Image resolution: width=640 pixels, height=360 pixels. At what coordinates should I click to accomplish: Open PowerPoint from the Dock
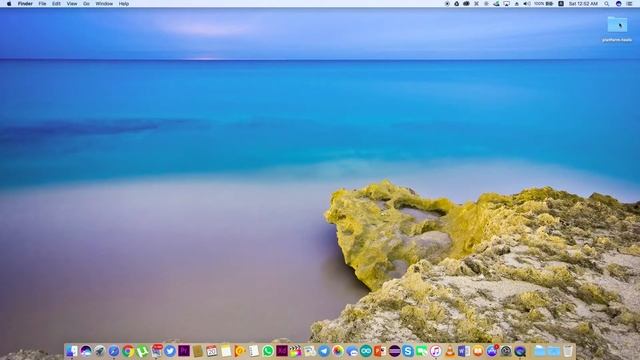point(380,351)
